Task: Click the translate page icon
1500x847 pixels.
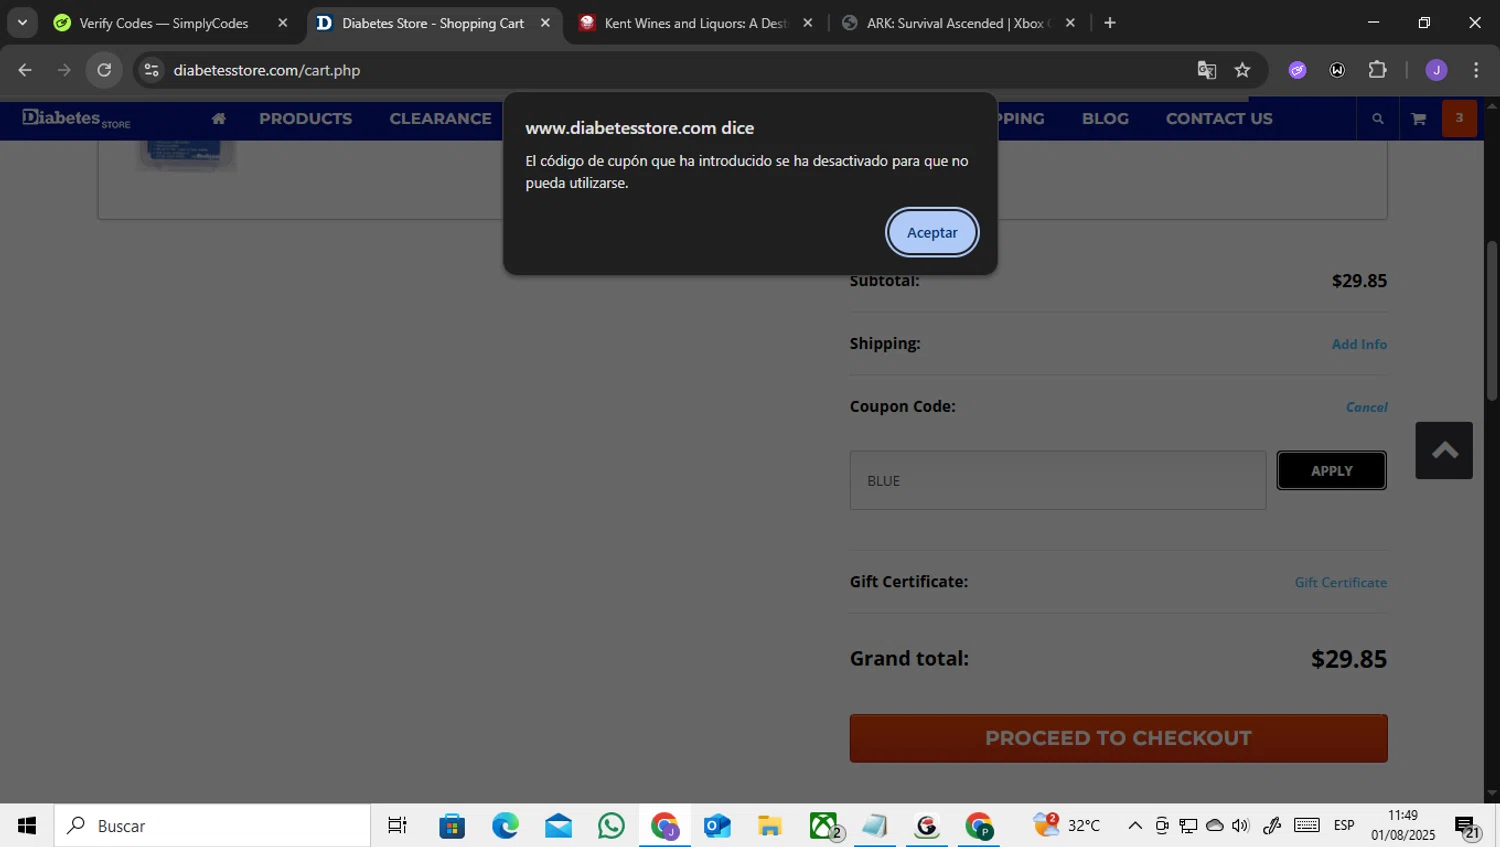Action: [1206, 70]
